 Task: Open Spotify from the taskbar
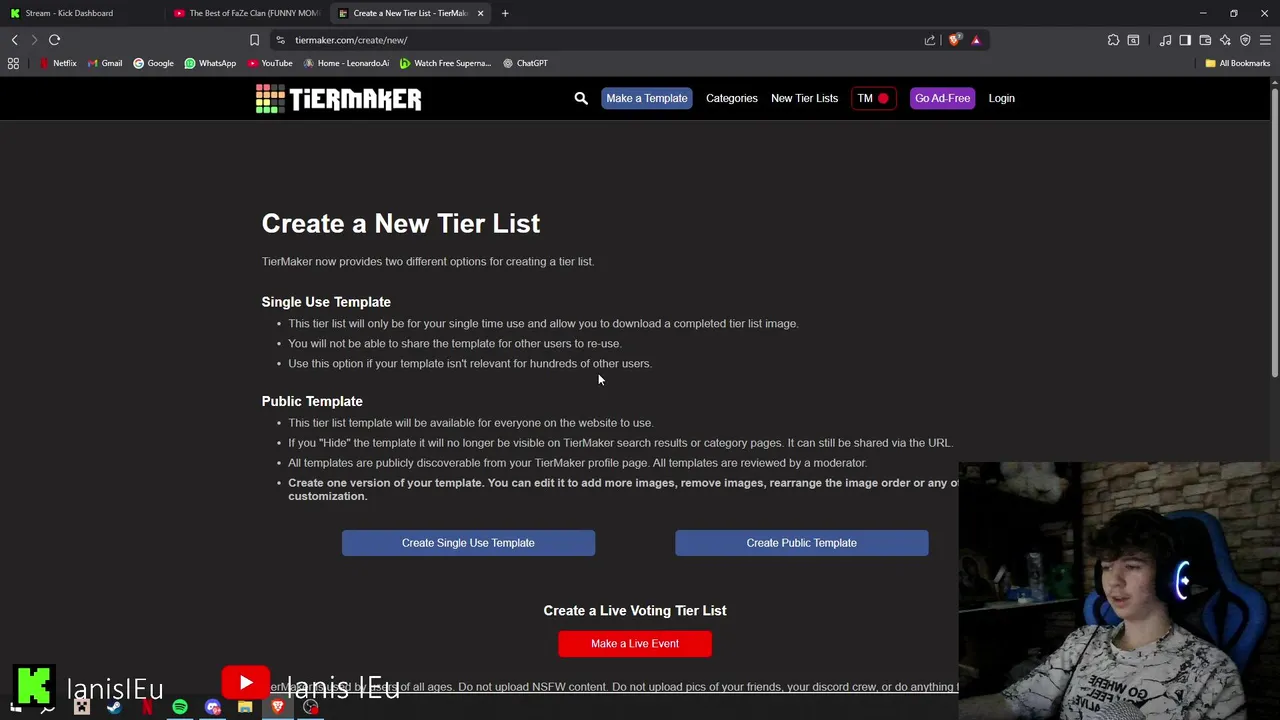[180, 707]
